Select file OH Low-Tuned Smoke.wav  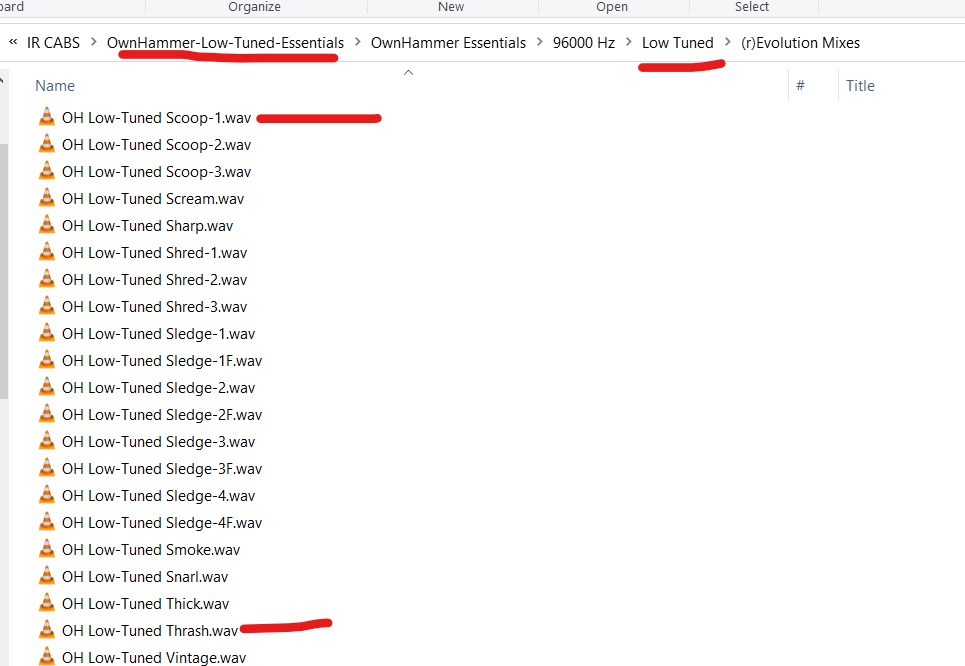coord(151,550)
